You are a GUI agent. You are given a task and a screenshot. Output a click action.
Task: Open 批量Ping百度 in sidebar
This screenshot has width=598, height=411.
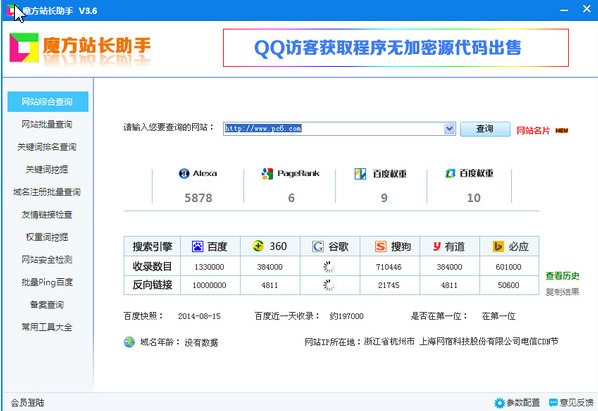pyautogui.click(x=47, y=282)
